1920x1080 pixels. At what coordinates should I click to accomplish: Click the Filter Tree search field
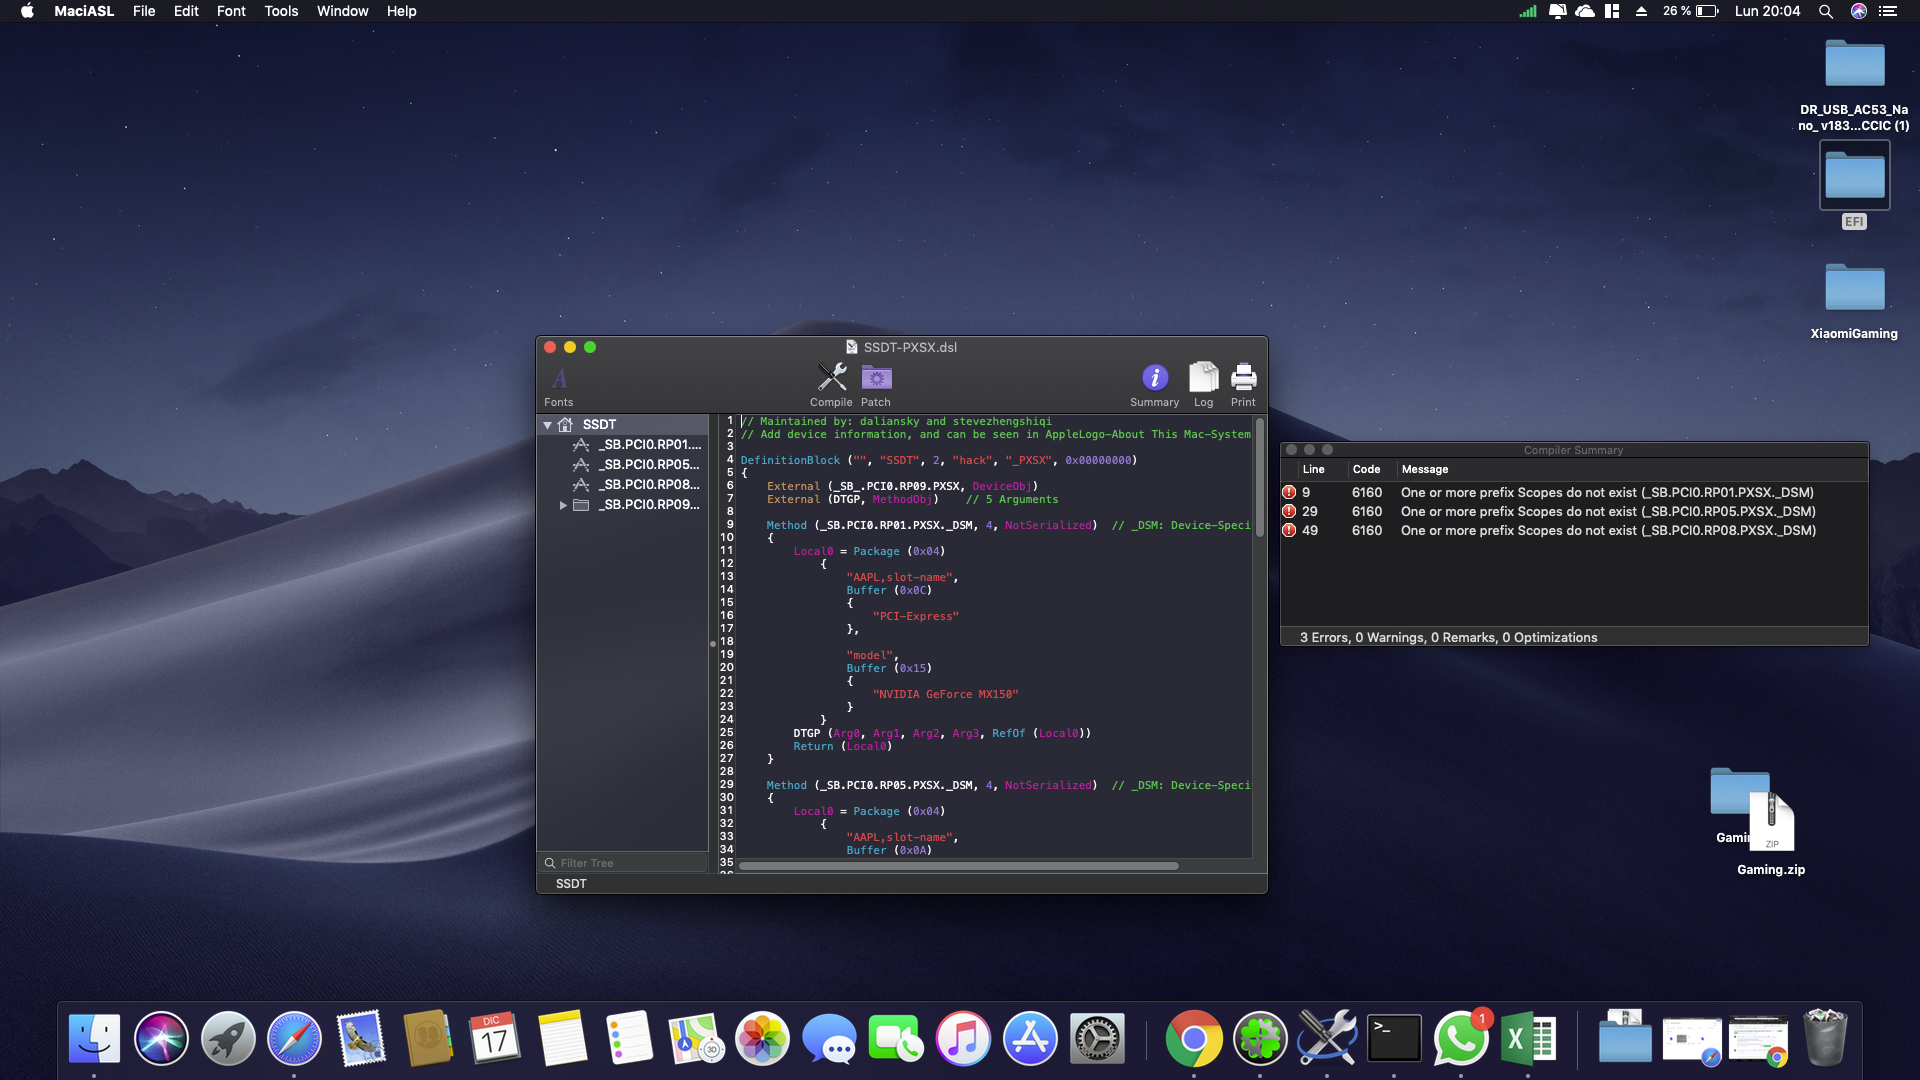(x=622, y=862)
